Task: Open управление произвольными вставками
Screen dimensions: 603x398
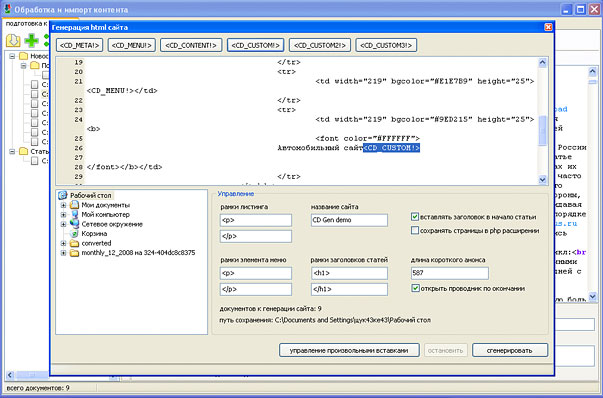Action: click(x=349, y=350)
